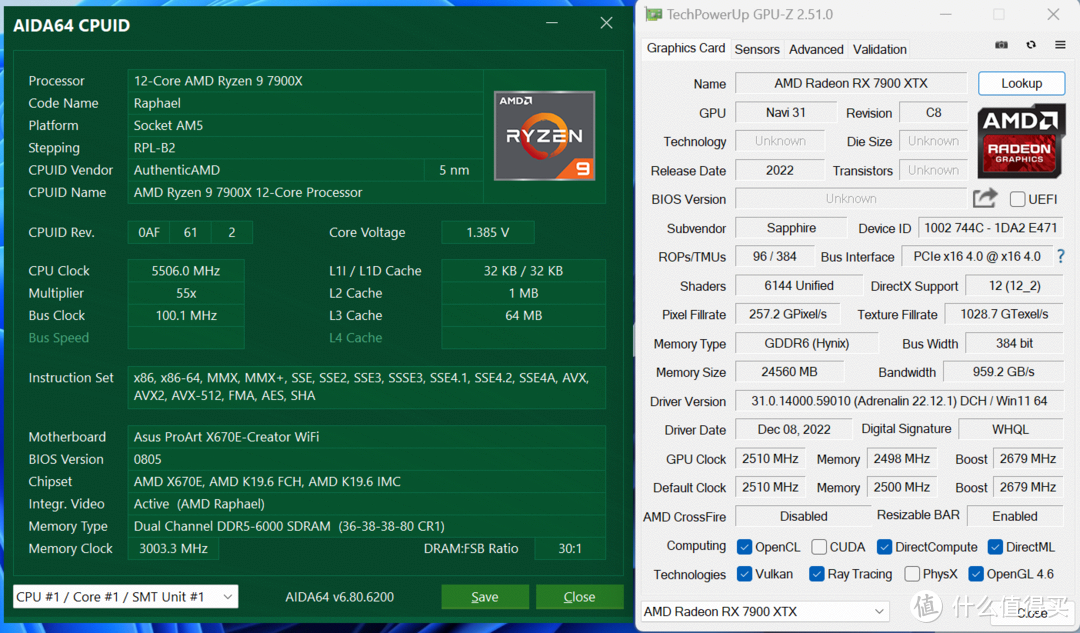Click the BIOS Version value 0805
Viewport: 1080px width, 633px height.
pos(366,459)
